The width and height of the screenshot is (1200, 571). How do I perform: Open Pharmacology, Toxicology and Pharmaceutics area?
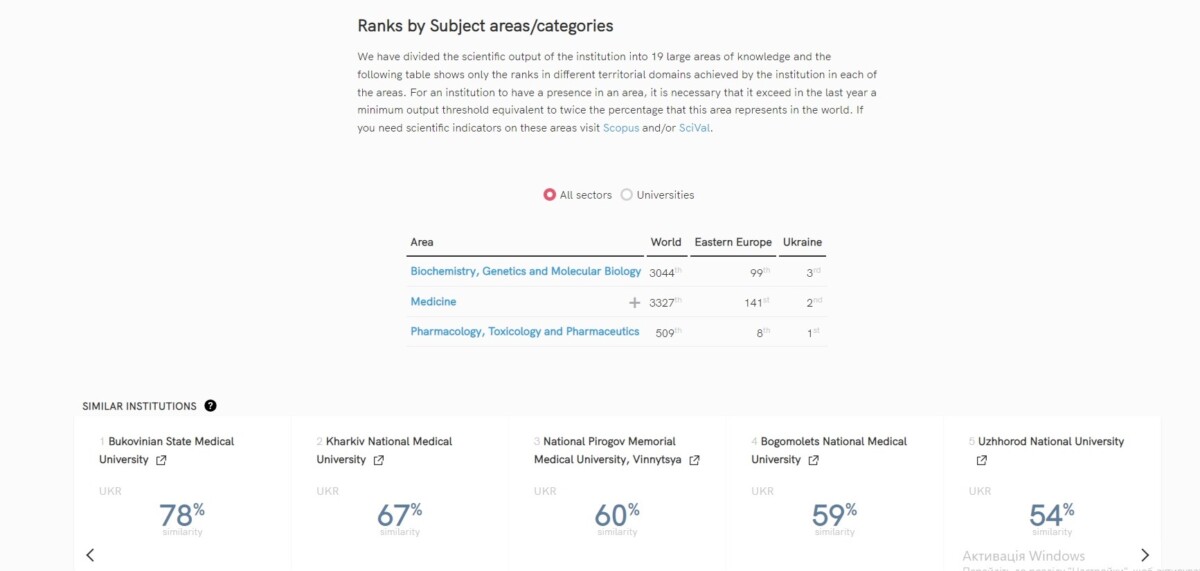pos(525,331)
